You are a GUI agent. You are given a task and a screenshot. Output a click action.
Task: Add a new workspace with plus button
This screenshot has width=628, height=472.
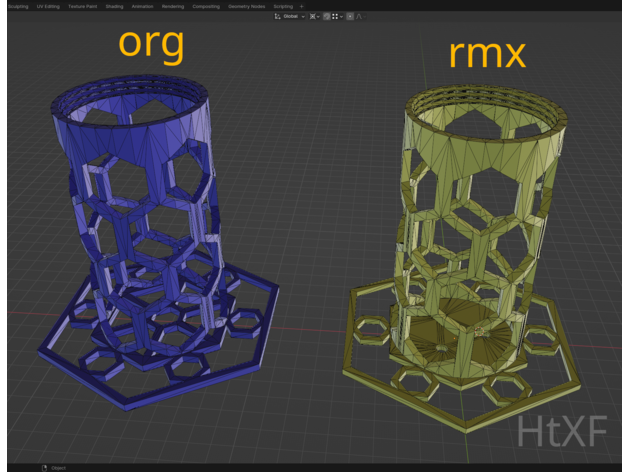point(301,6)
